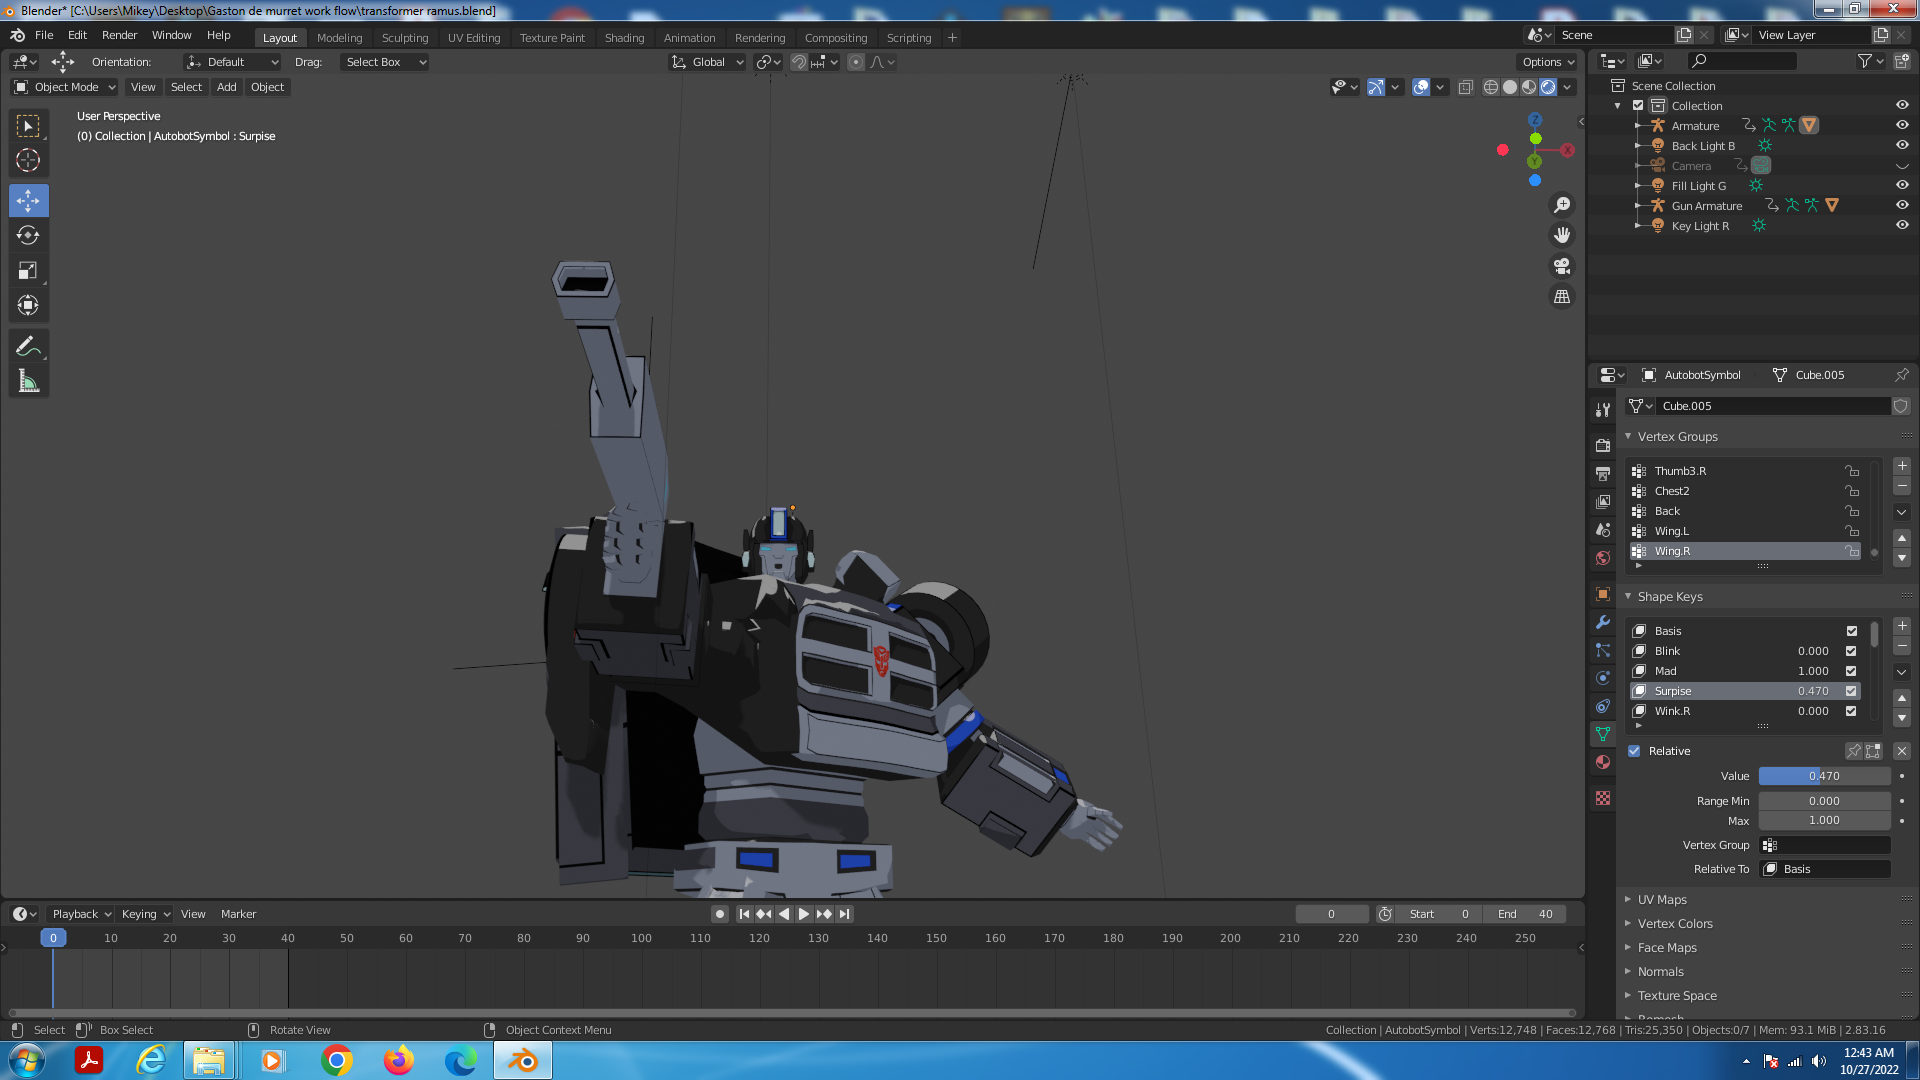Toggle the Mad shape key checkbox

1851,671
